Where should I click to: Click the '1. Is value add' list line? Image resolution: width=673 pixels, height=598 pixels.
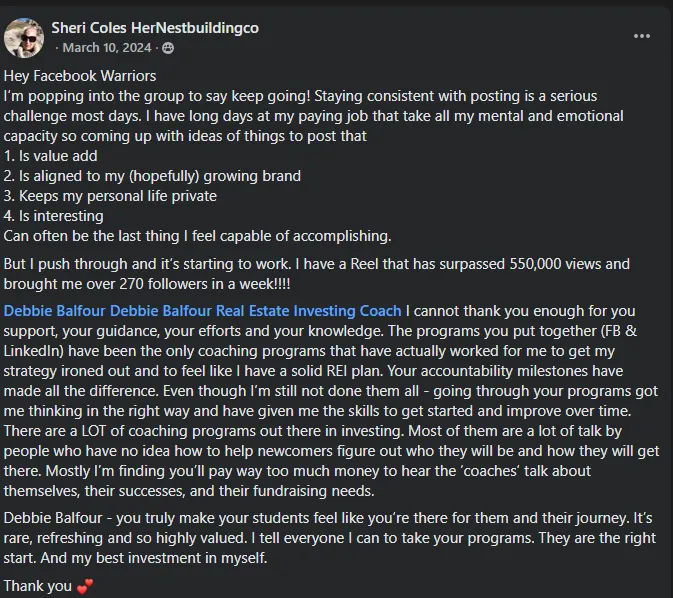click(x=51, y=156)
